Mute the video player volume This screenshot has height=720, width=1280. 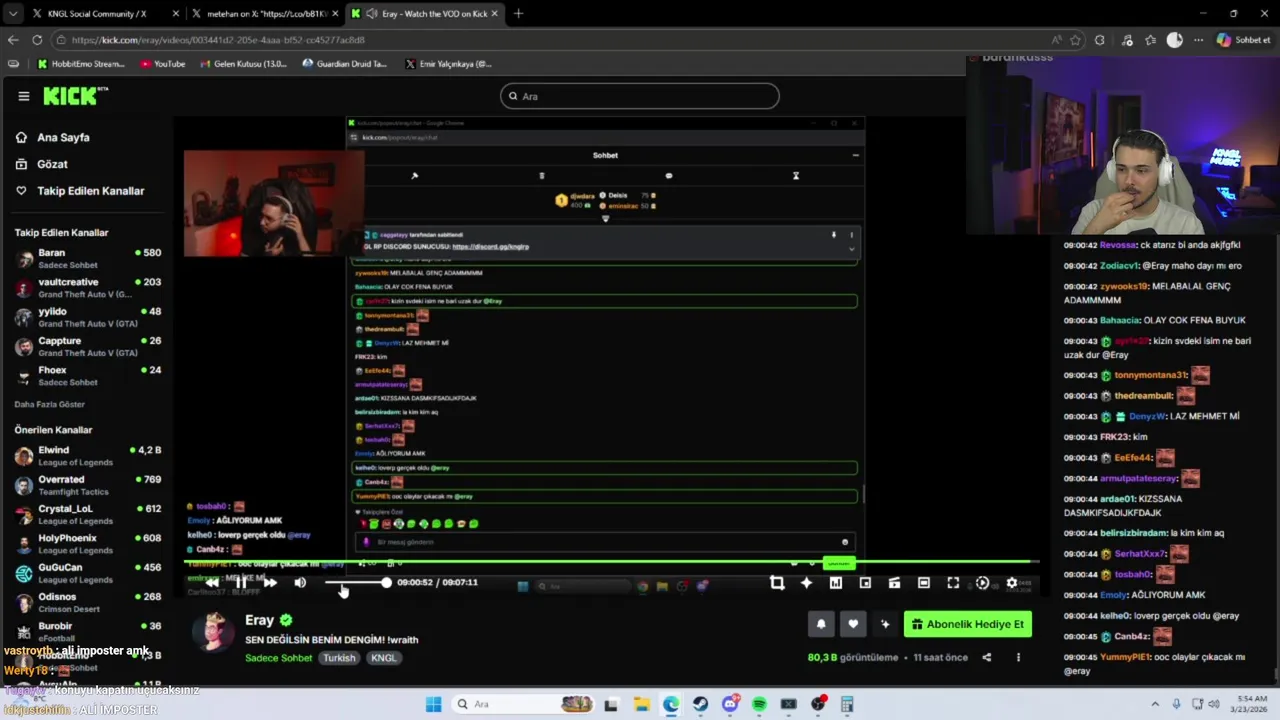click(x=300, y=582)
